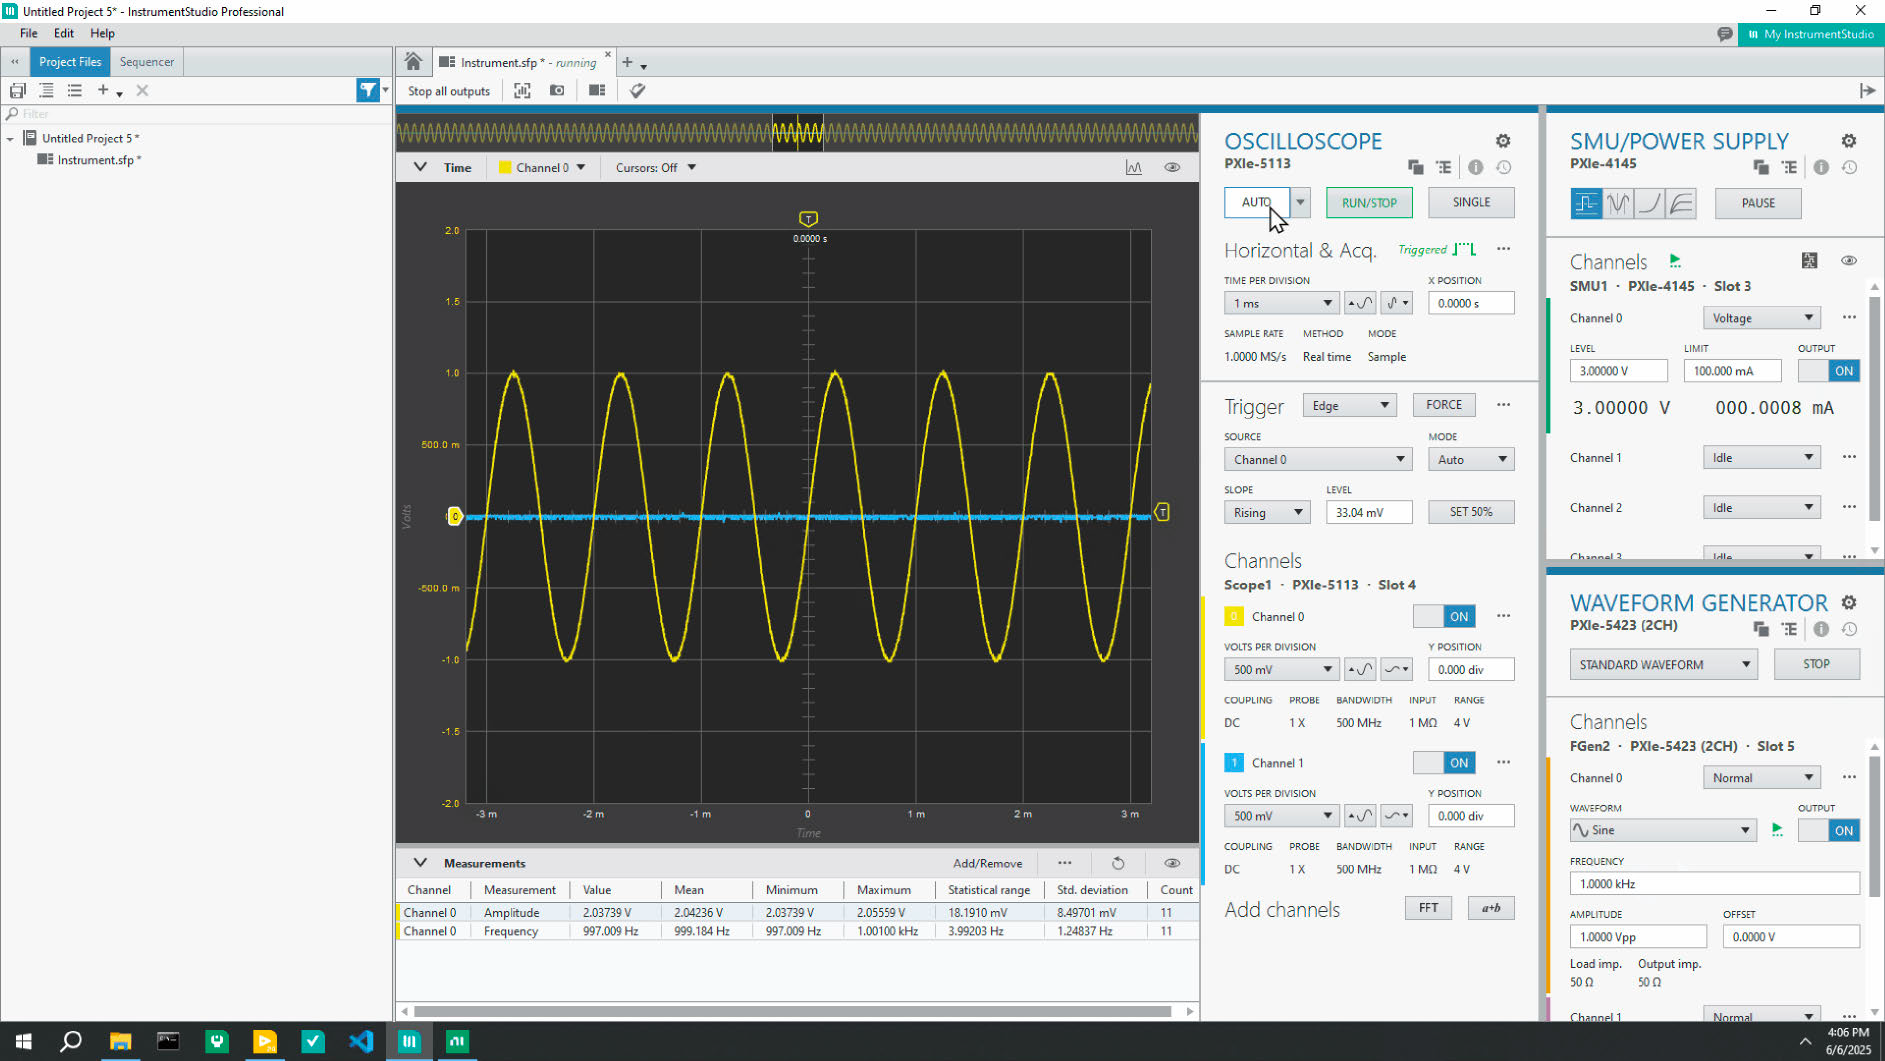The image size is (1885, 1061).
Task: Click the camera capture icon in toolbar
Action: tap(557, 90)
